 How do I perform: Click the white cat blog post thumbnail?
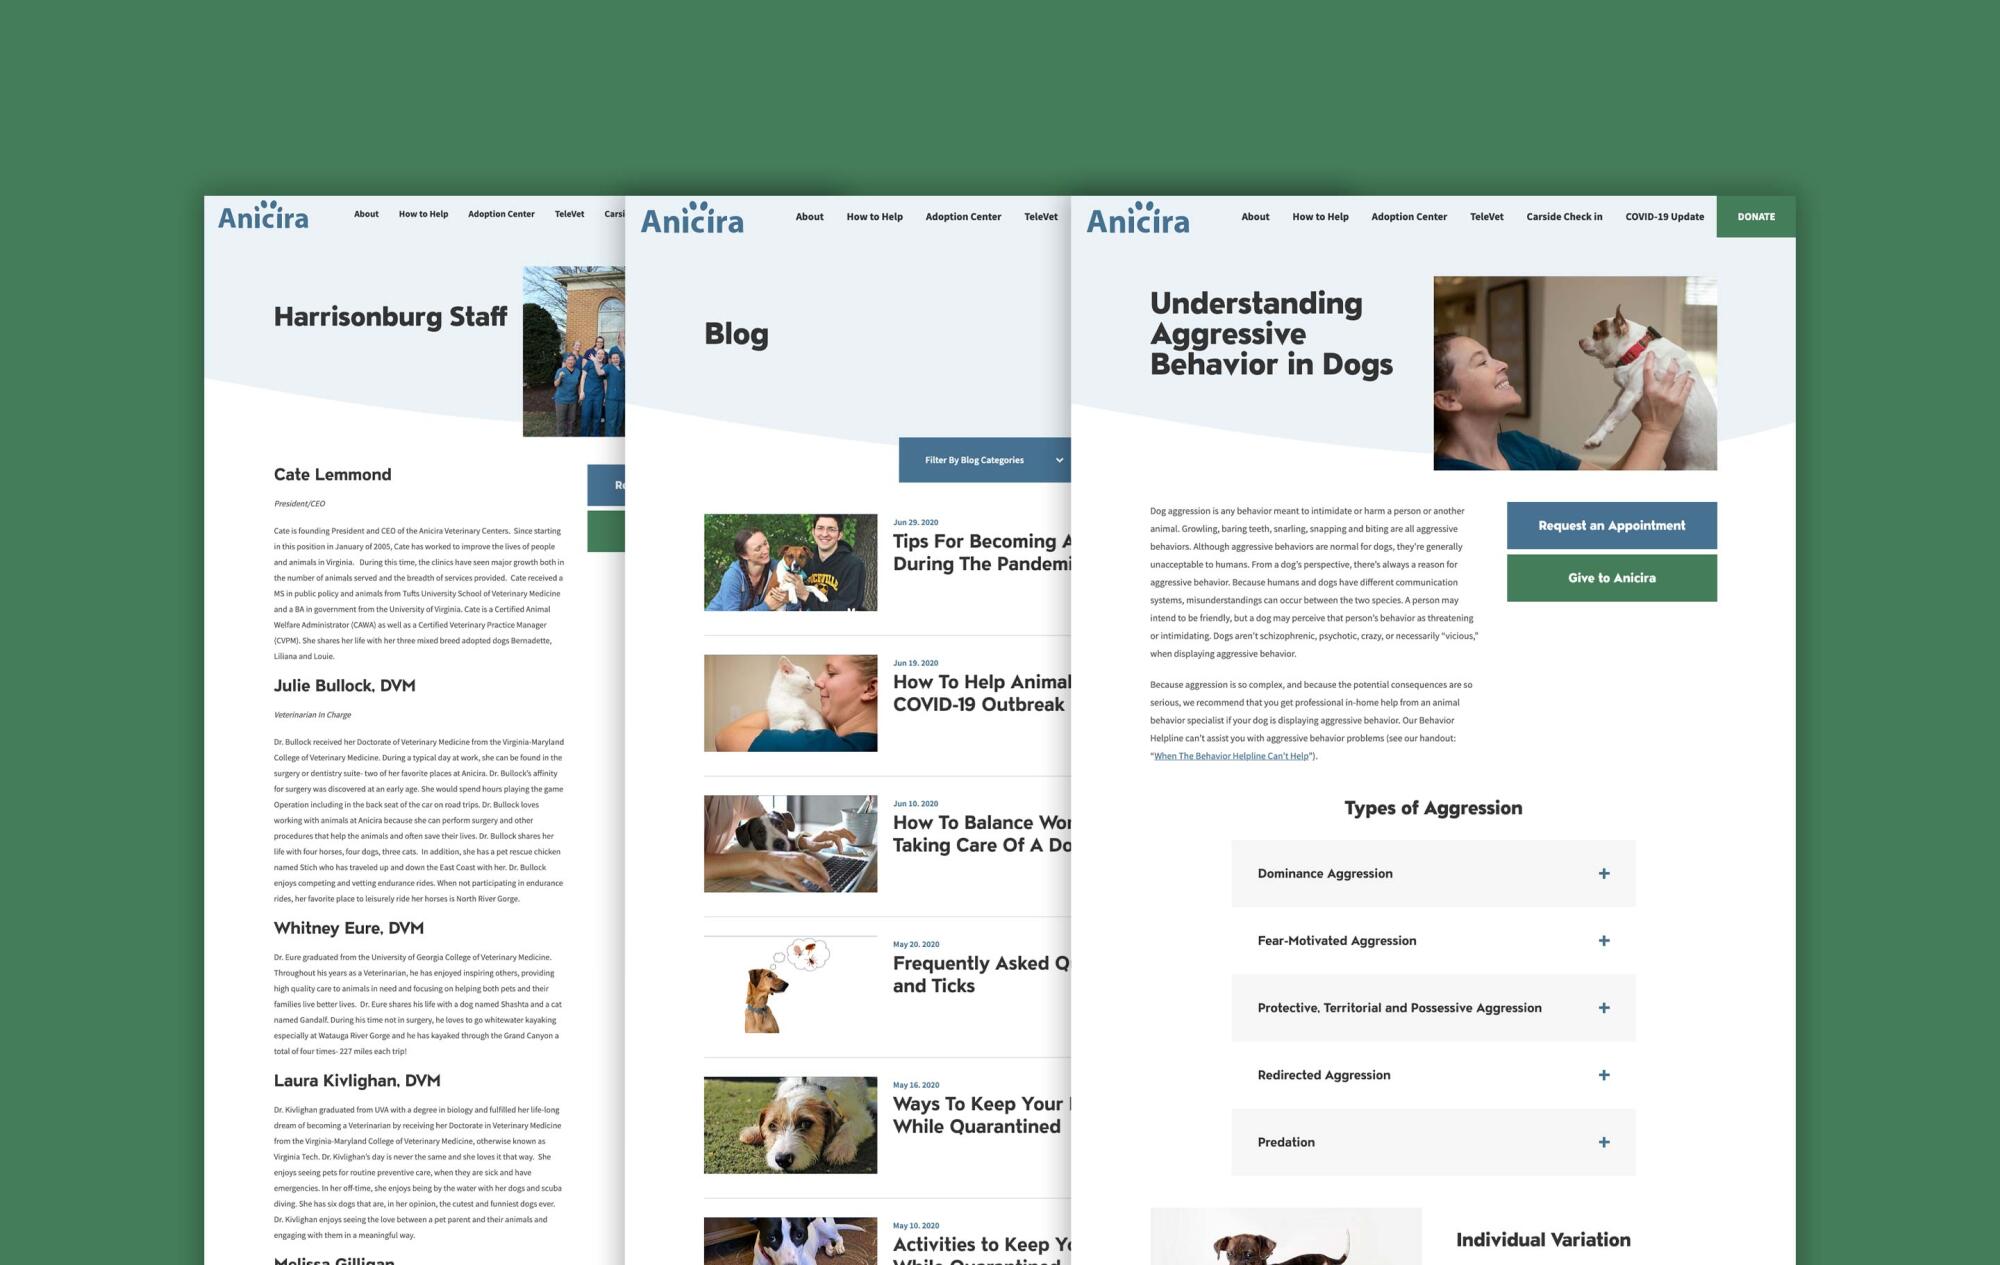pos(790,703)
